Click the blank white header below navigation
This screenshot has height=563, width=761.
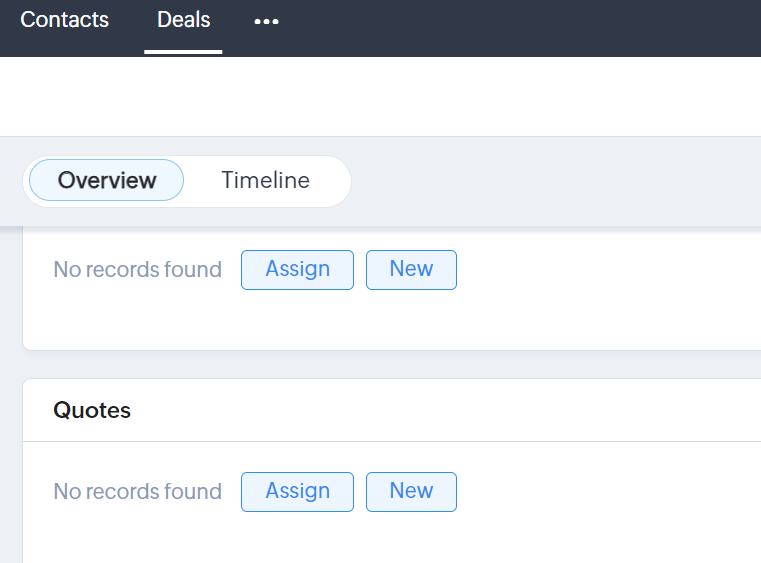pyautogui.click(x=380, y=96)
